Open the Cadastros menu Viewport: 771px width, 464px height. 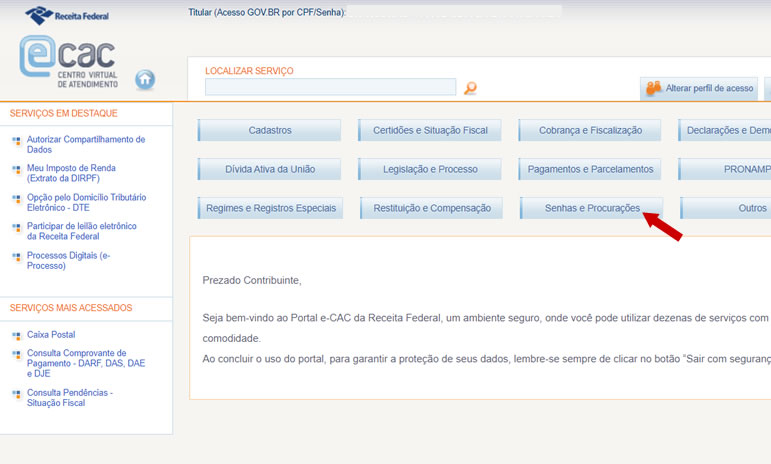tap(270, 130)
